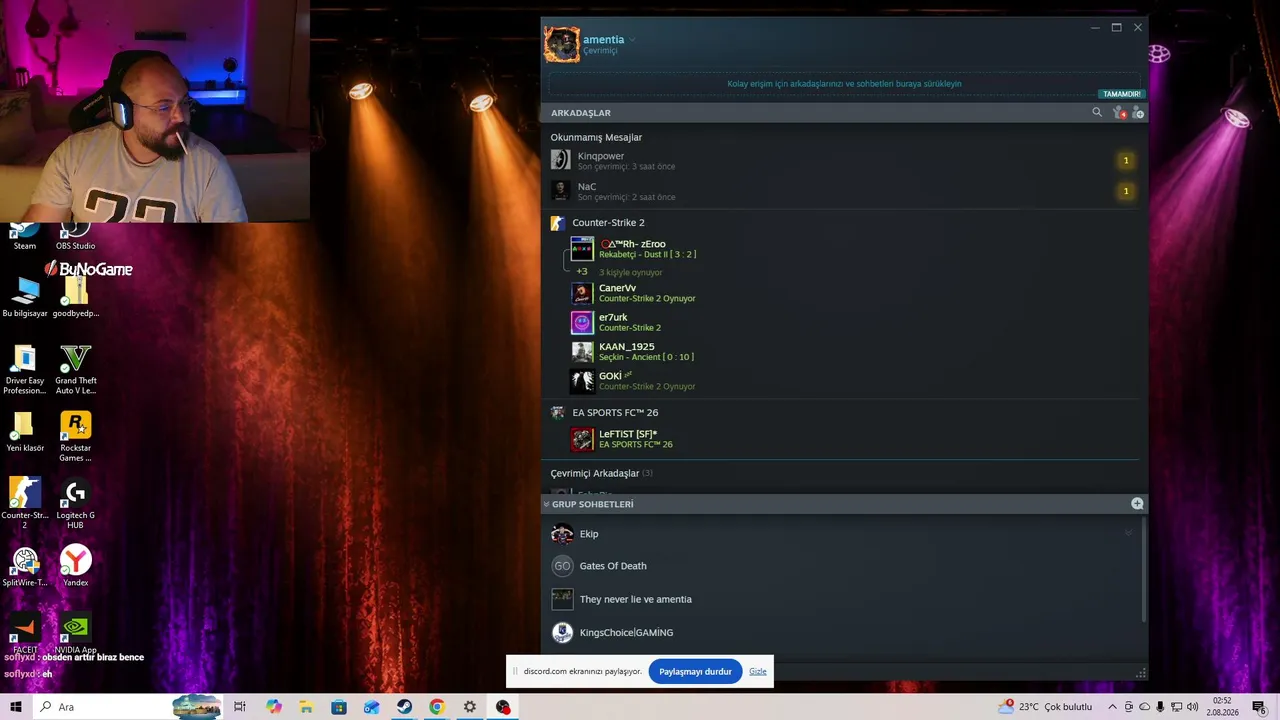Click KAAN_1925's avatar
Image resolution: width=1280 pixels, height=720 pixels.
point(582,352)
